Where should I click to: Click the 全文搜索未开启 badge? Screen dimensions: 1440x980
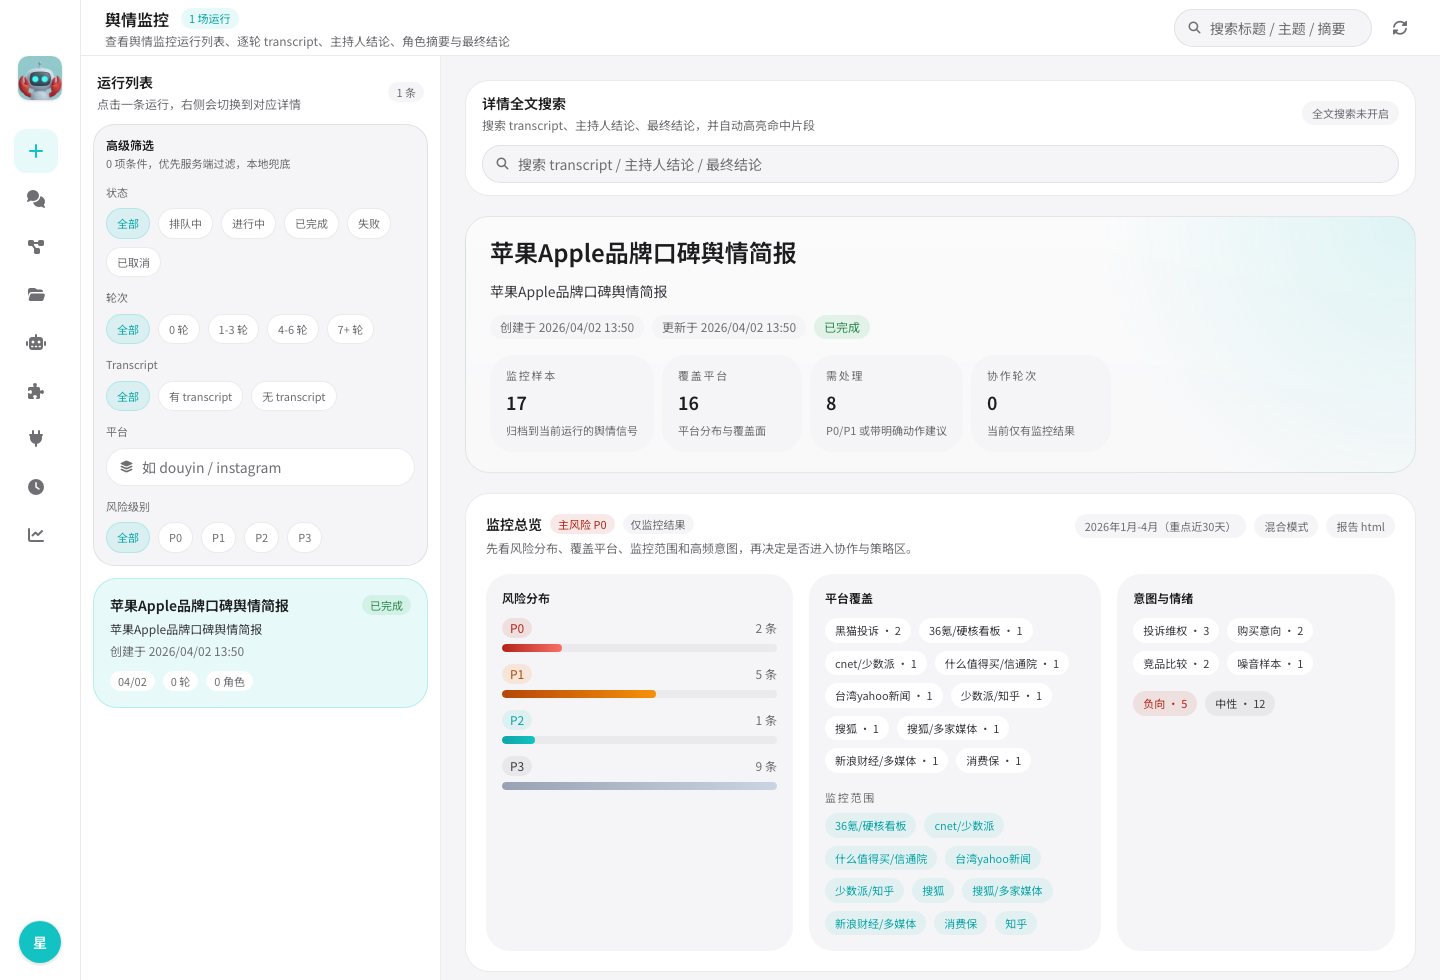point(1350,114)
